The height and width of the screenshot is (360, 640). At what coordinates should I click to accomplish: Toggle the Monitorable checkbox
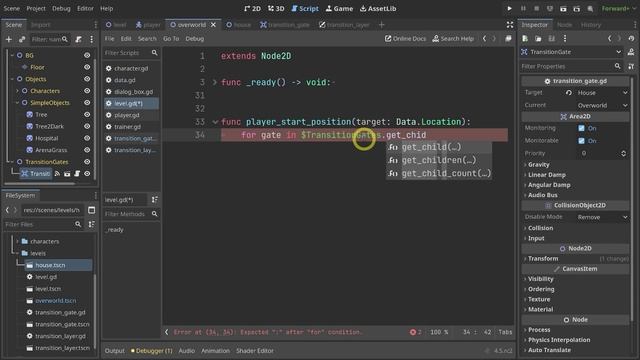click(581, 141)
